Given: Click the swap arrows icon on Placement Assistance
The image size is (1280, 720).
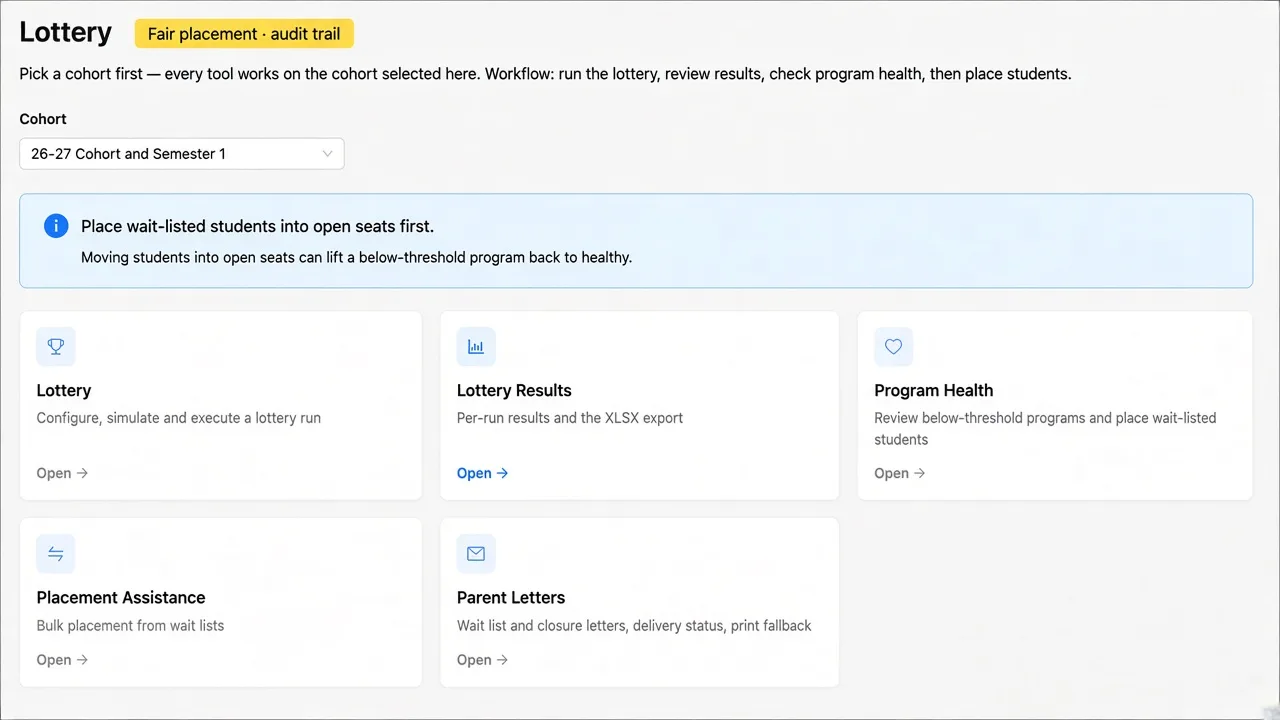Looking at the screenshot, I should [56, 554].
